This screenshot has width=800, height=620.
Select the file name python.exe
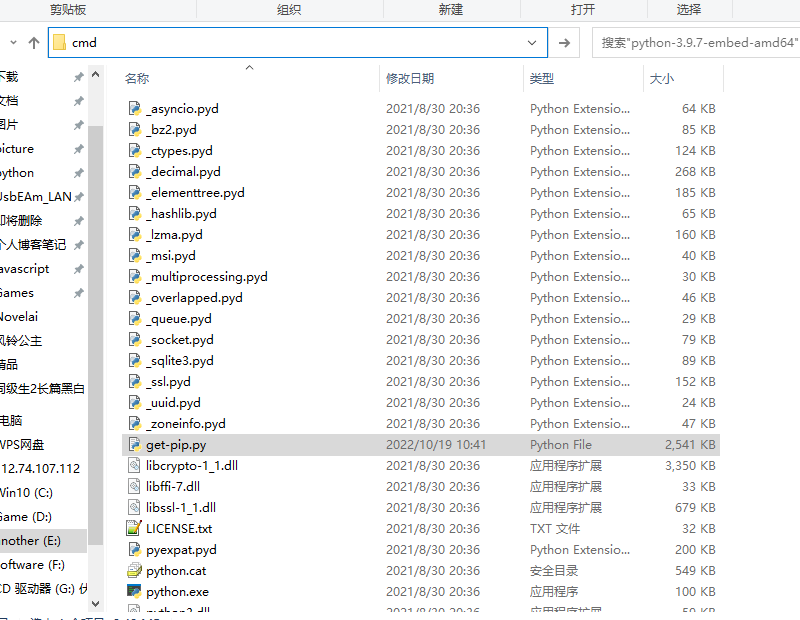[x=177, y=592]
